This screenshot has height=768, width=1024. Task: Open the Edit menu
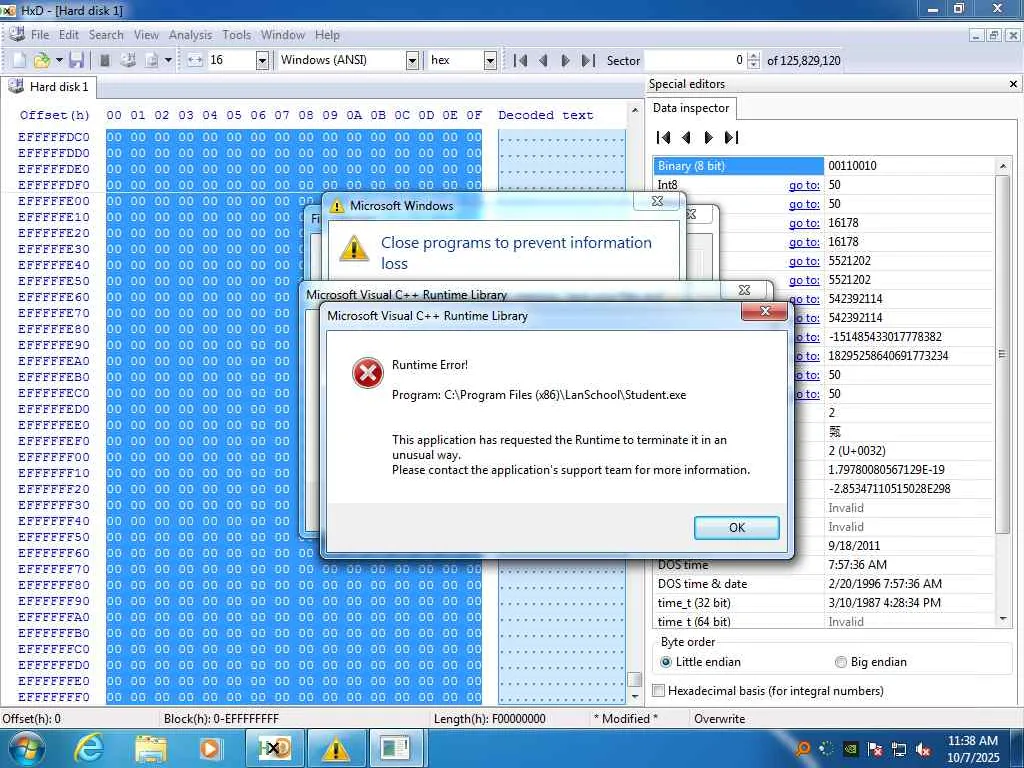click(69, 35)
